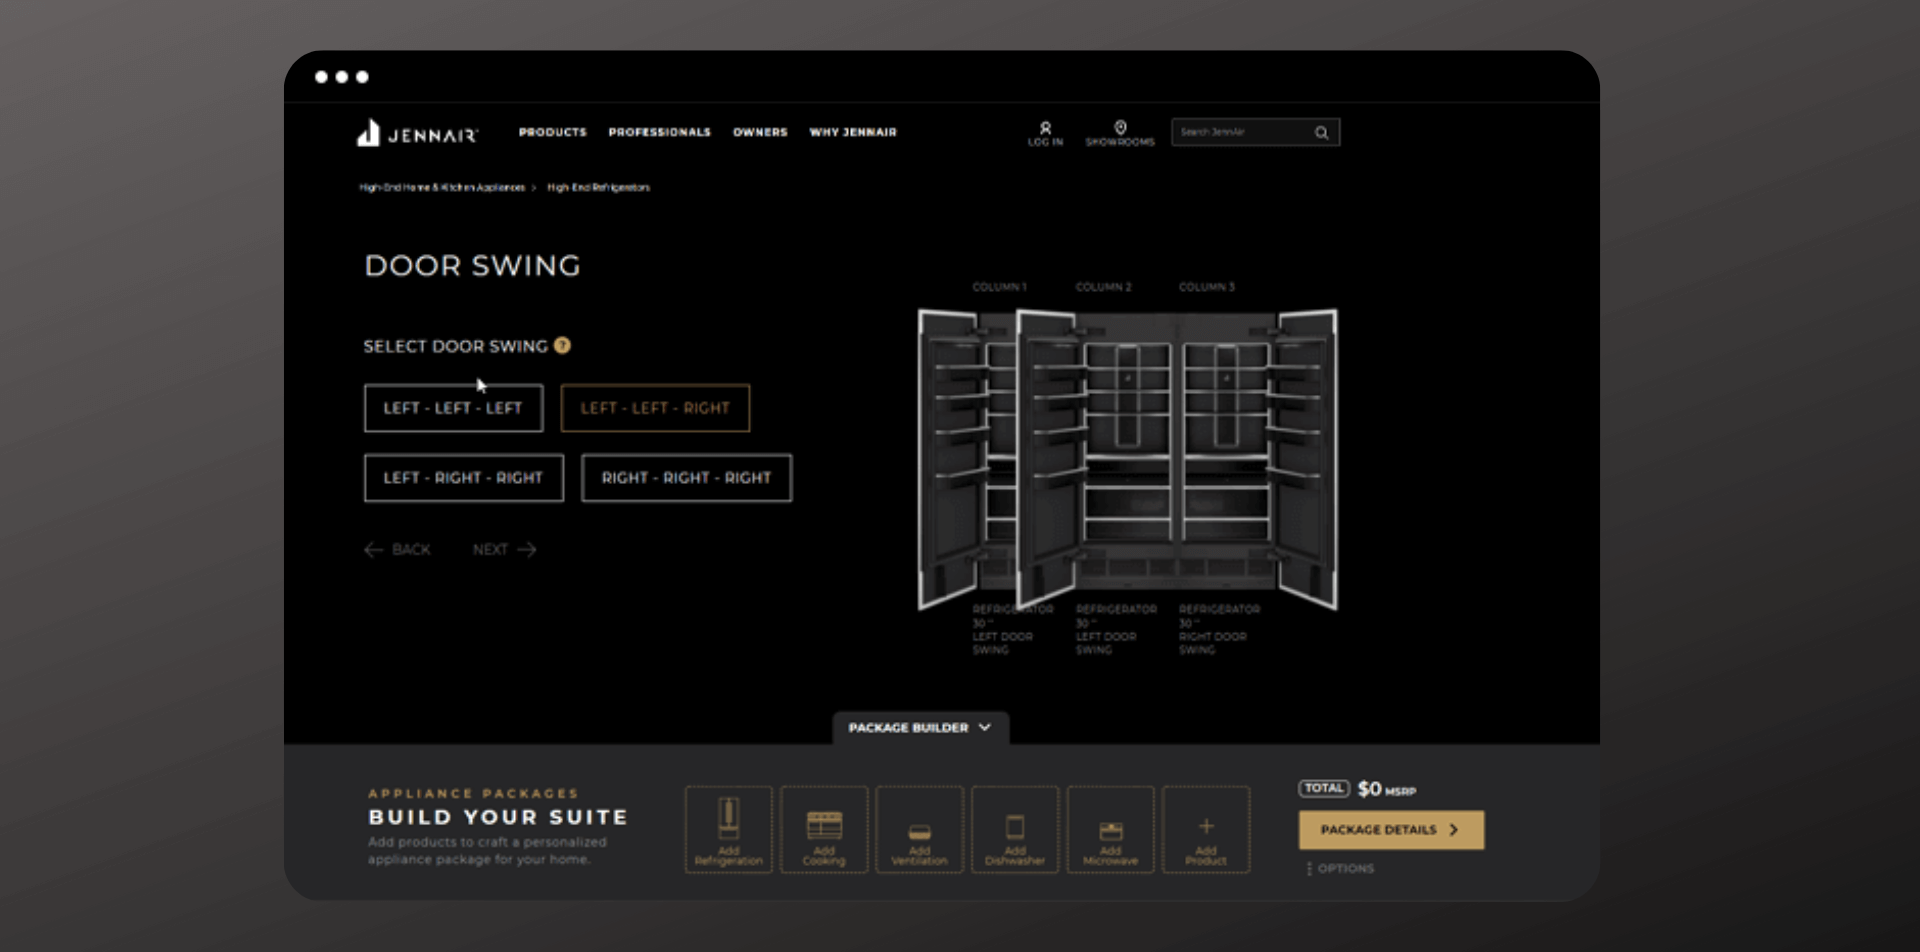Add Ventilation to the package

[x=919, y=830]
